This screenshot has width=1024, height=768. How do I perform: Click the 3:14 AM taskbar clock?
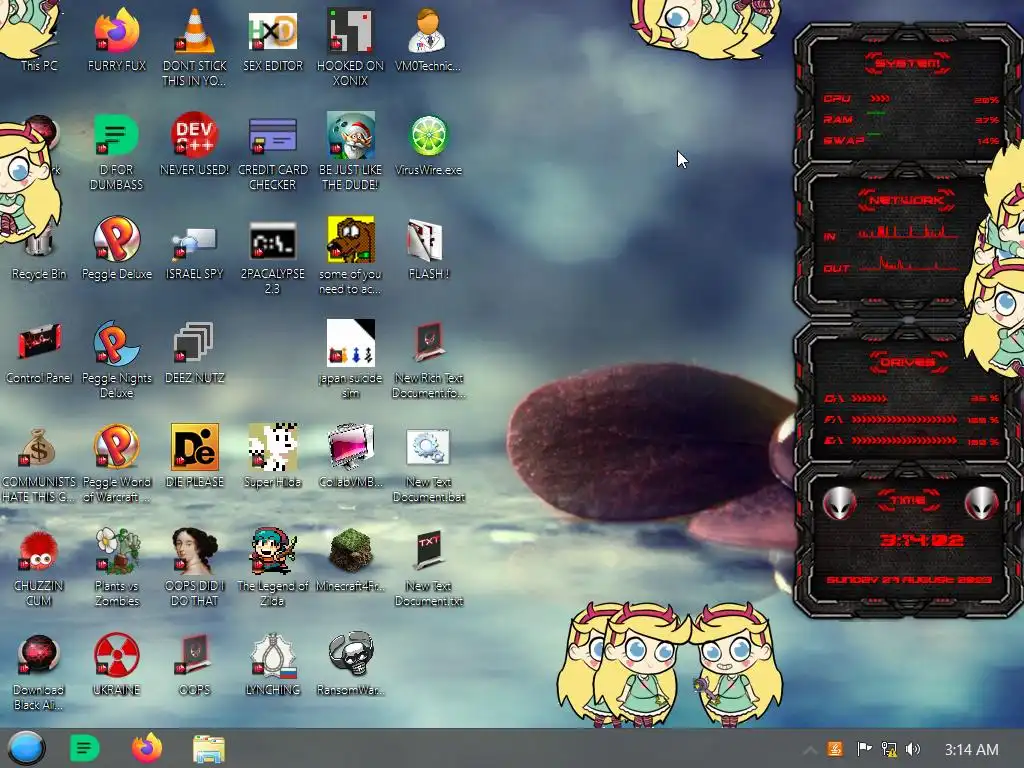pyautogui.click(x=971, y=750)
